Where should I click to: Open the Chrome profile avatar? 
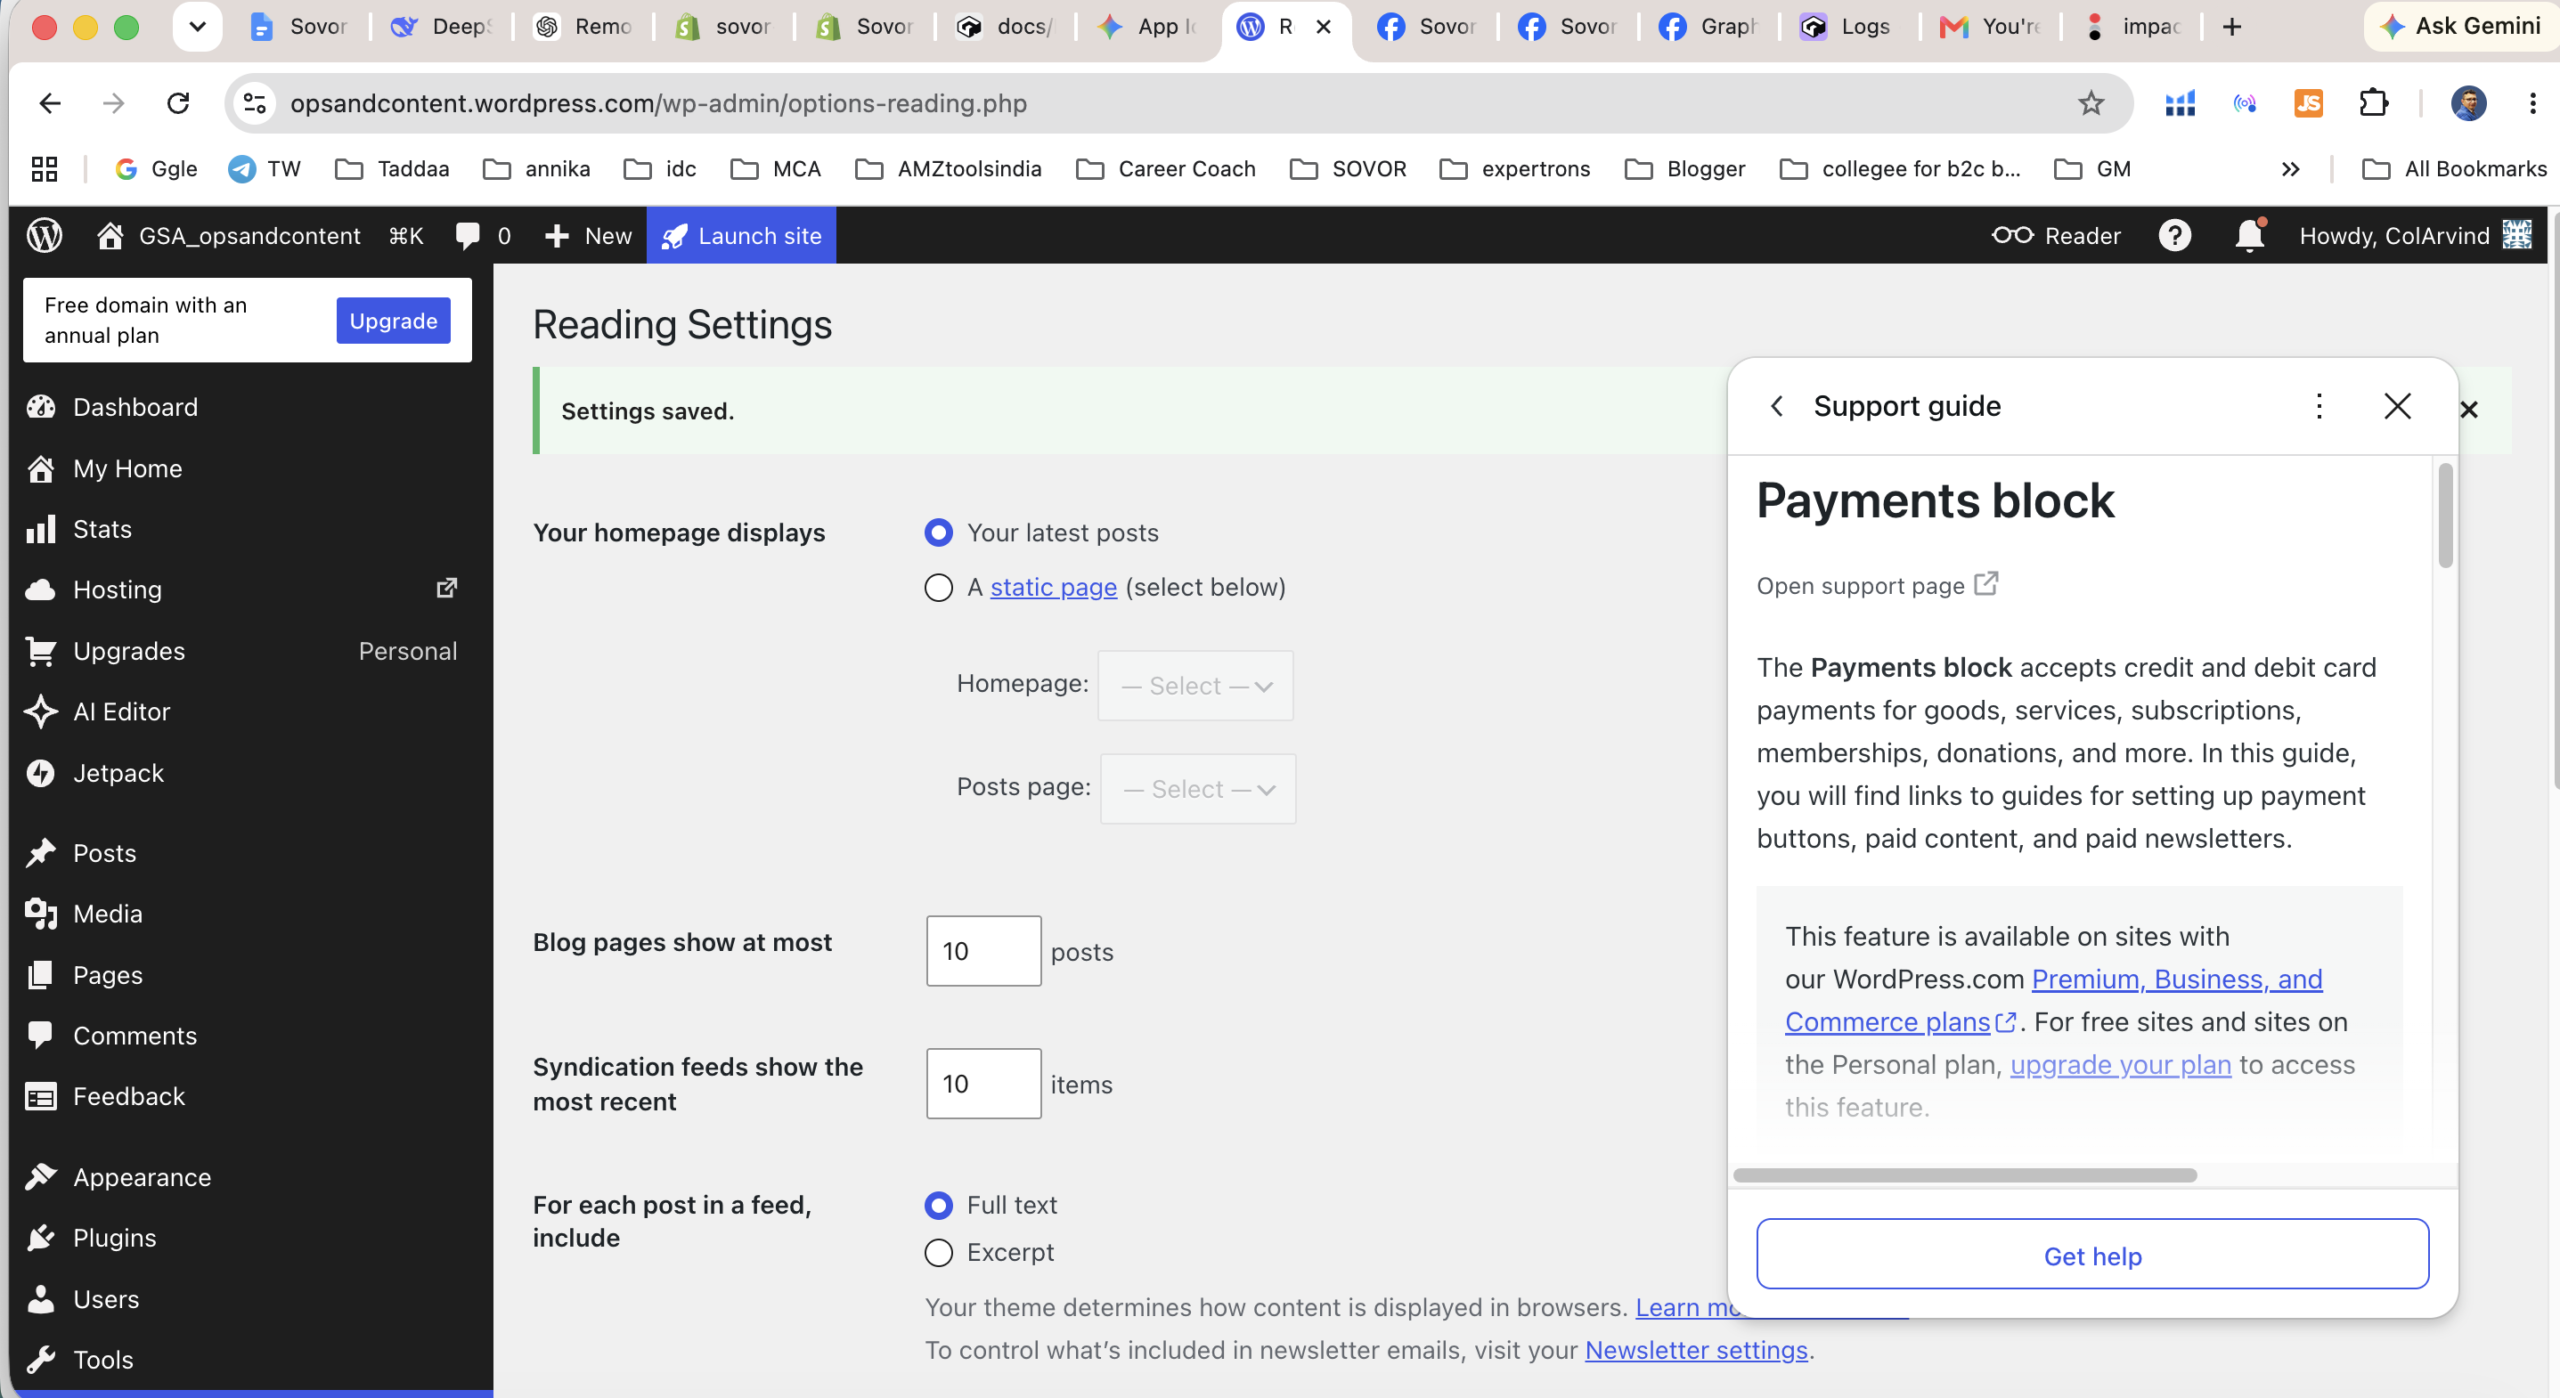(x=2468, y=103)
